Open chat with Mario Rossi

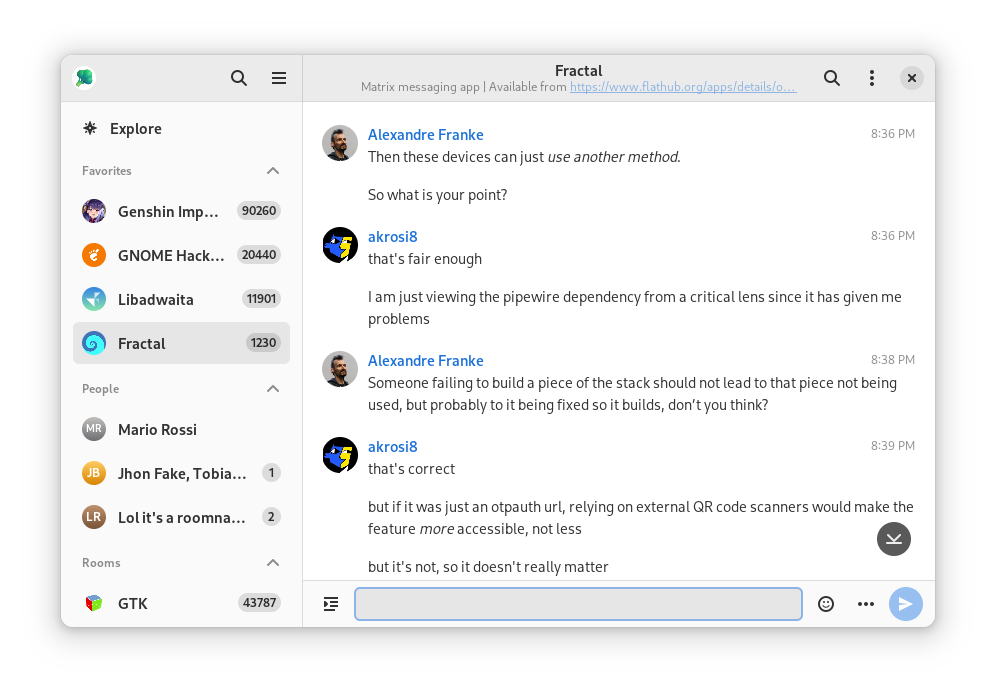click(157, 429)
